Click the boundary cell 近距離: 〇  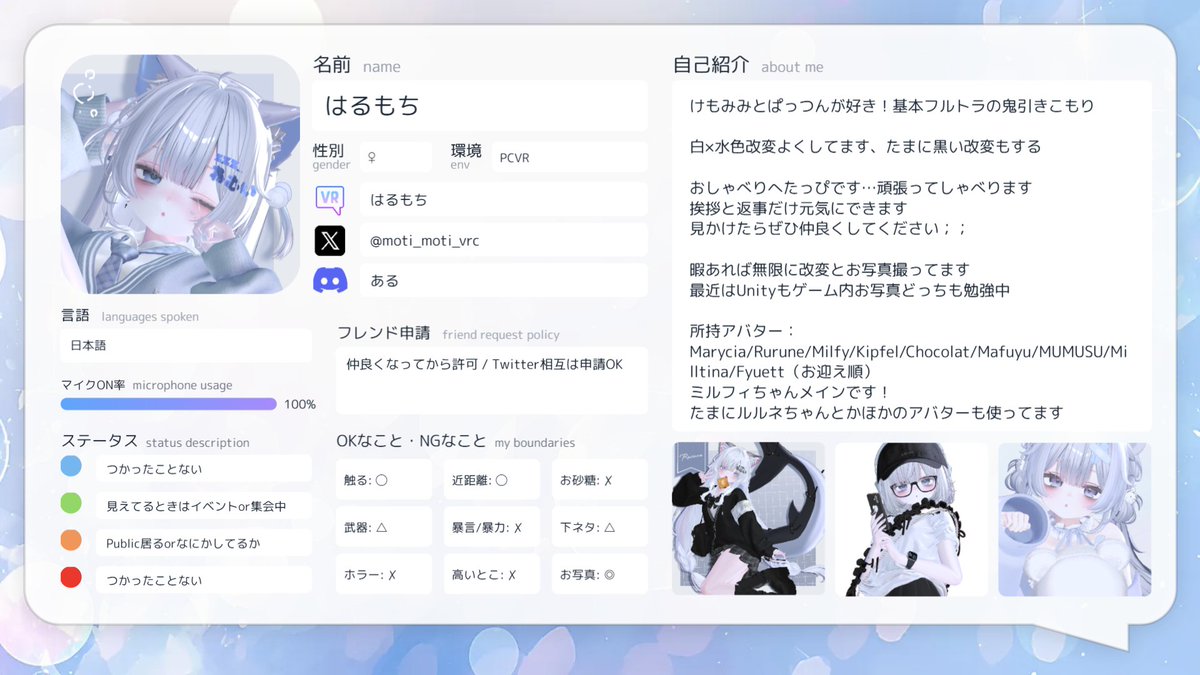pyautogui.click(x=492, y=480)
